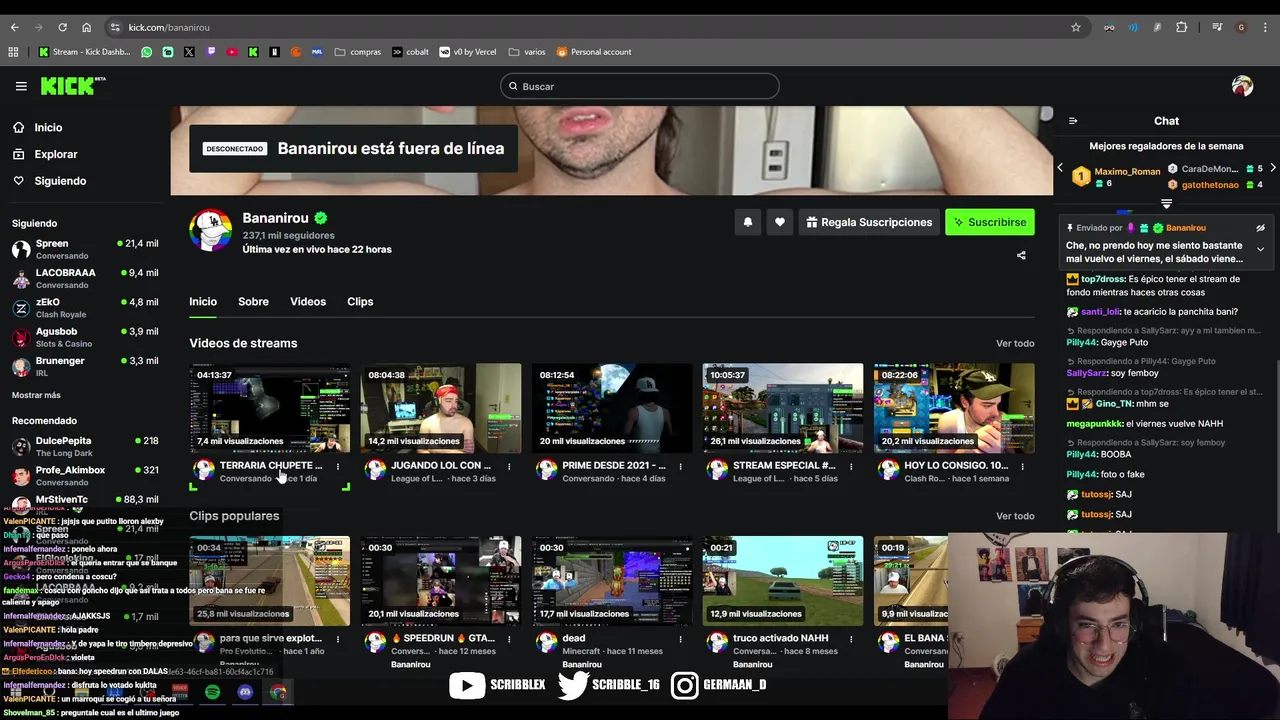
Task: Expand the pinned message chevron
Action: point(1260,249)
